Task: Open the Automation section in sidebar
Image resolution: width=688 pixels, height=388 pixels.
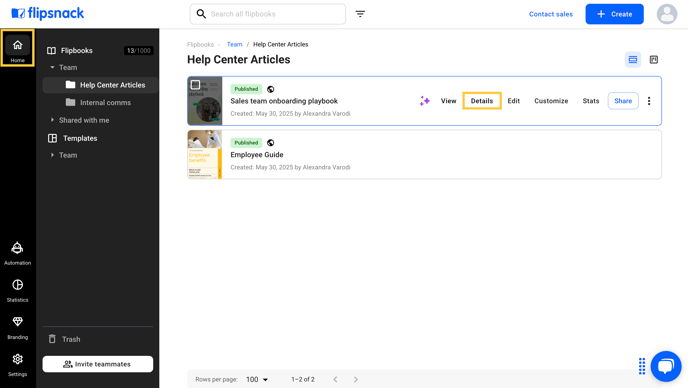Action: (x=18, y=253)
